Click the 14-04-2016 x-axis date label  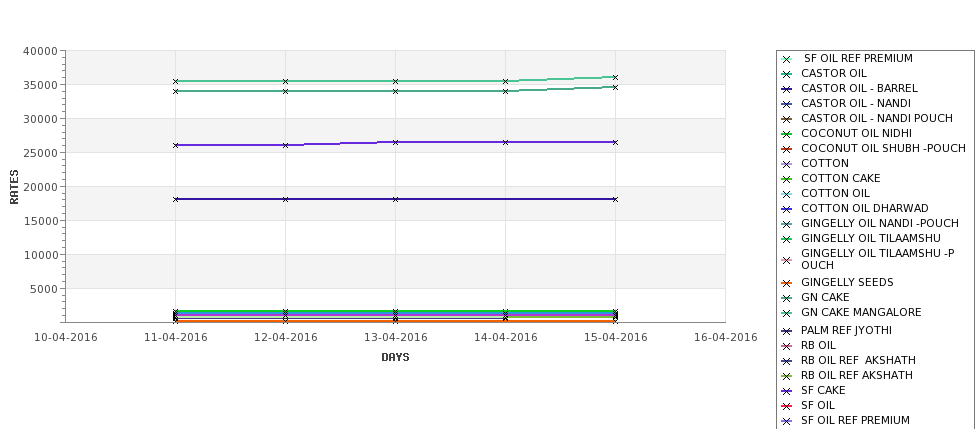[x=506, y=338]
